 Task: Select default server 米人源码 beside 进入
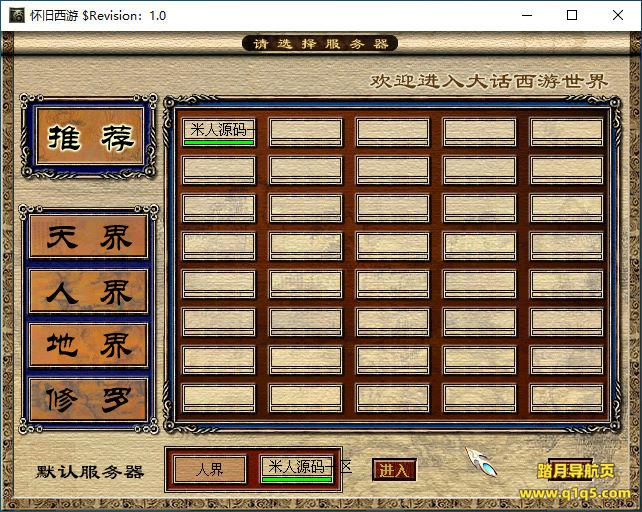click(x=296, y=467)
